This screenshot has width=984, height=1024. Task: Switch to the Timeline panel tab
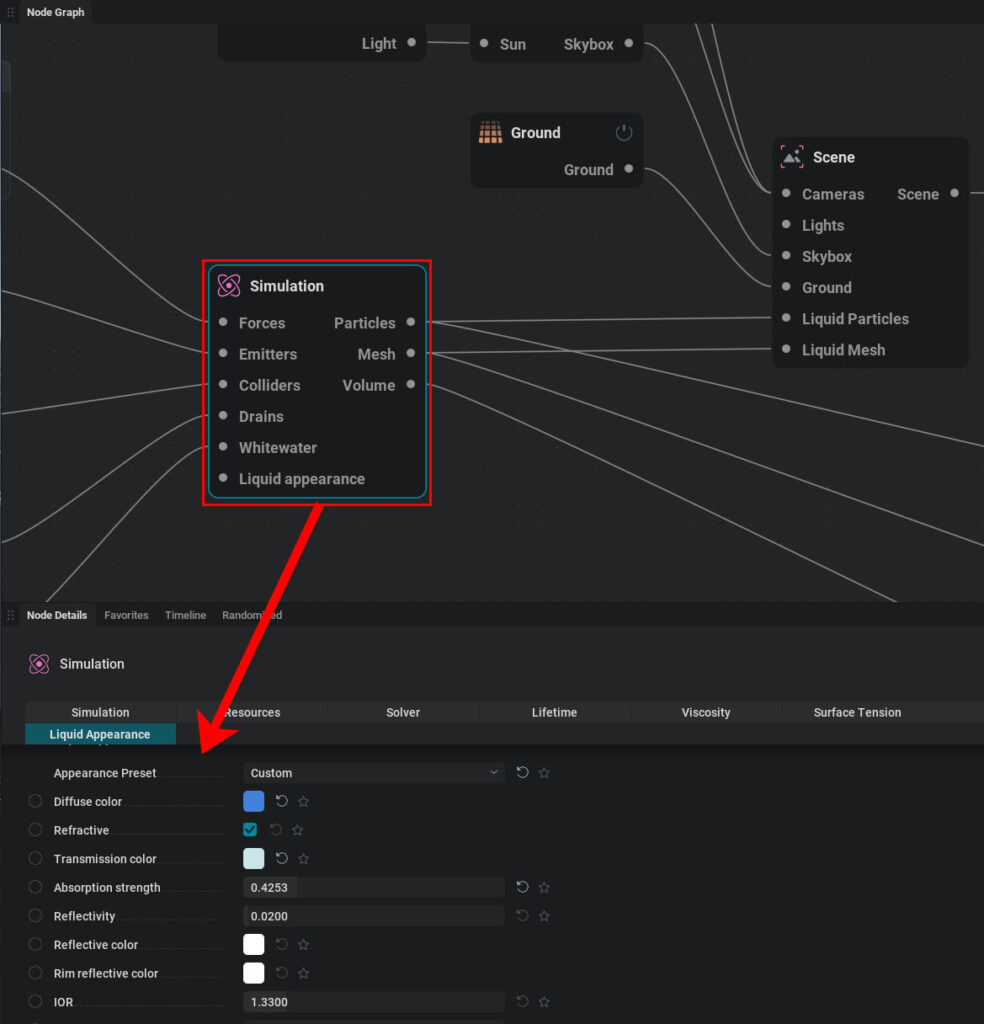click(185, 615)
